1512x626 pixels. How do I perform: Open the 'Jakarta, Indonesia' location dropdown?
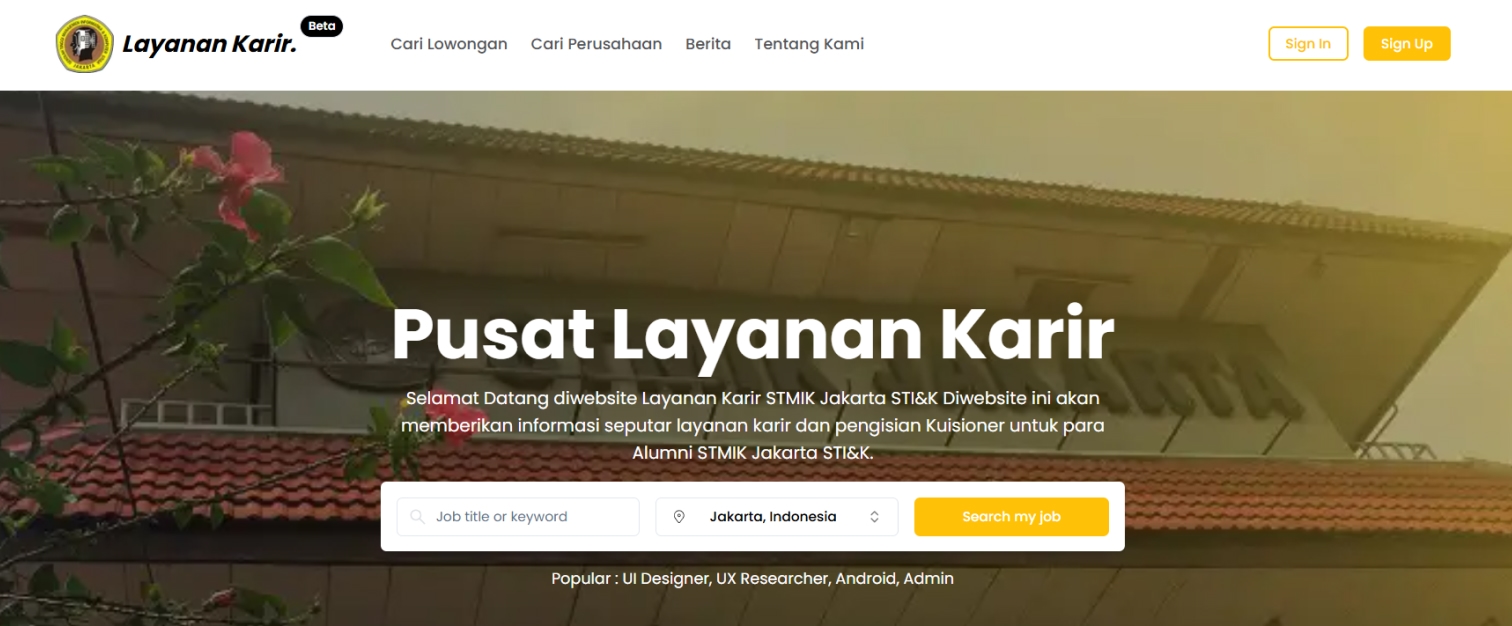[775, 516]
